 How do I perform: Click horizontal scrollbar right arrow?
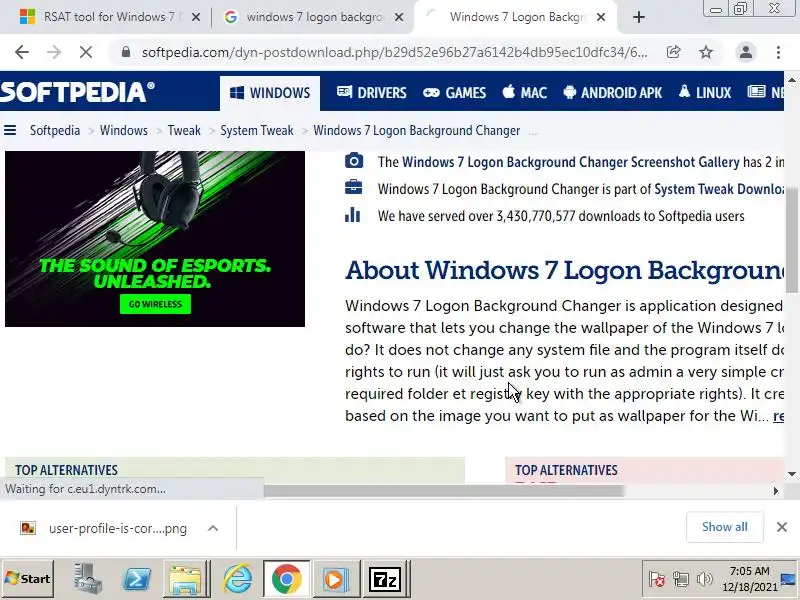pos(776,491)
